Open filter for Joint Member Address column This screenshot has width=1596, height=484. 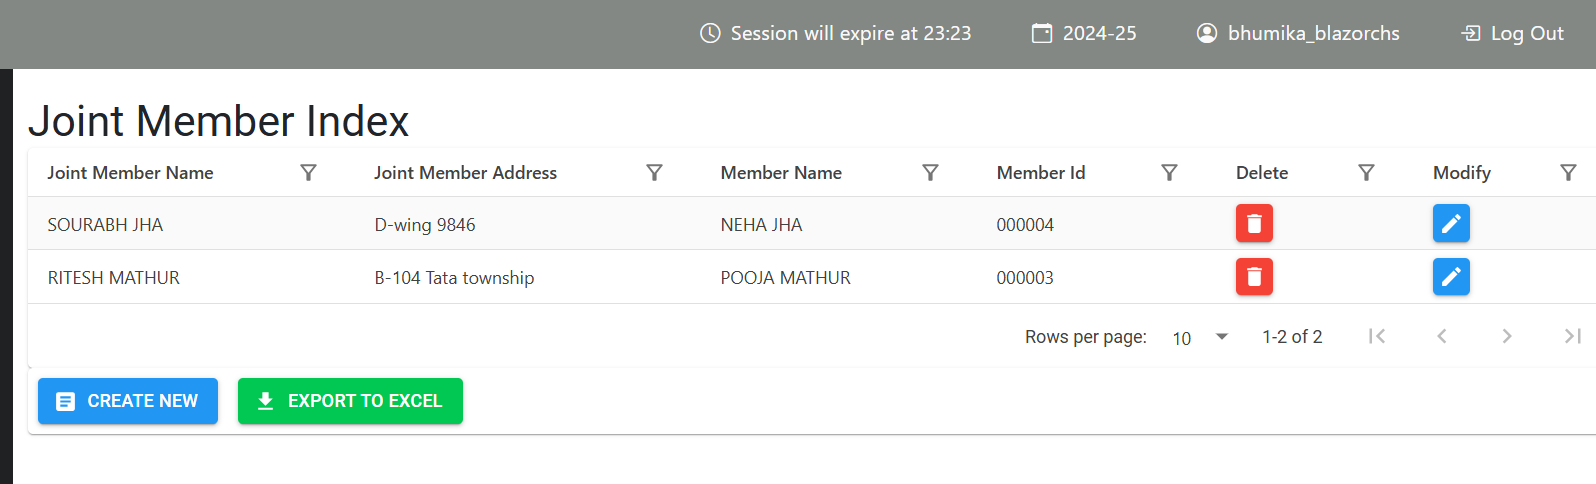click(x=654, y=173)
